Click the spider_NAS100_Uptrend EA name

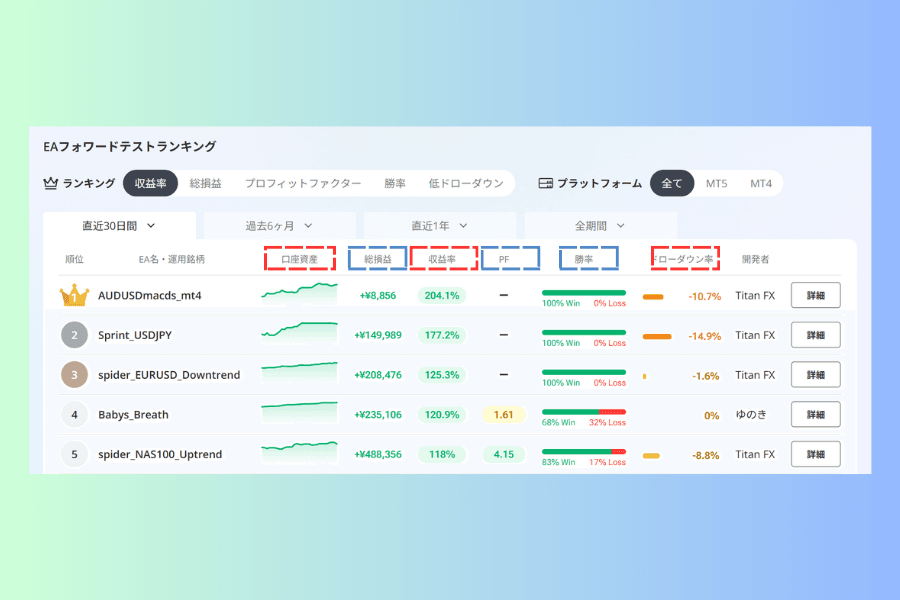point(160,454)
